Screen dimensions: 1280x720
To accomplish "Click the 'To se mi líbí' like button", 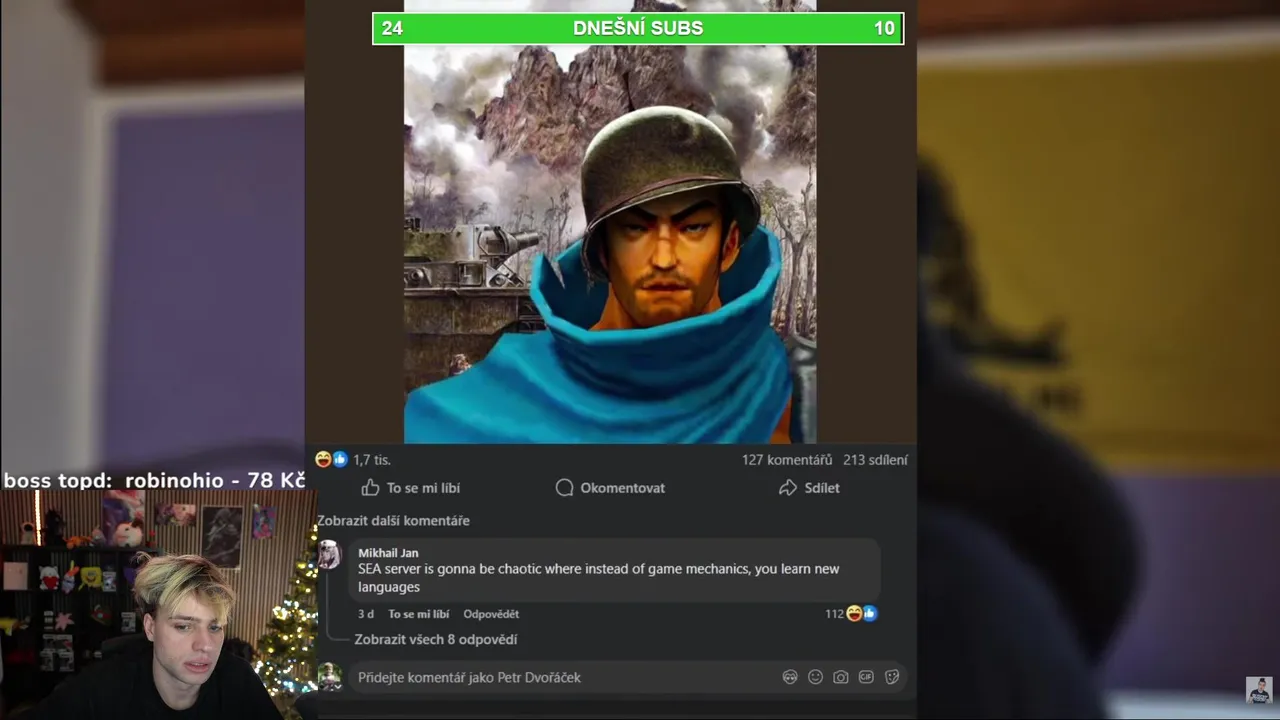I will tap(410, 488).
